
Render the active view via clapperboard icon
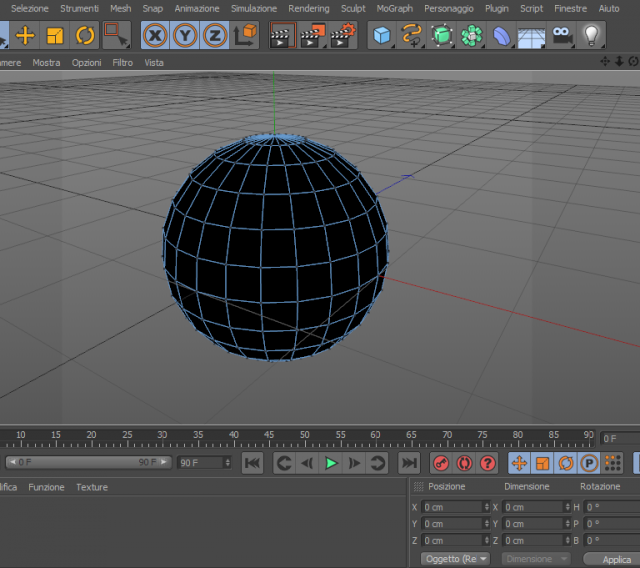point(282,36)
